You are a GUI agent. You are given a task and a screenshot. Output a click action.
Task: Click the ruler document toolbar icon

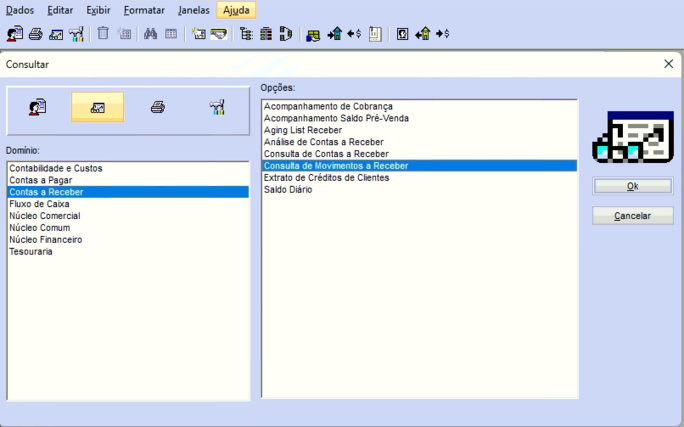375,34
